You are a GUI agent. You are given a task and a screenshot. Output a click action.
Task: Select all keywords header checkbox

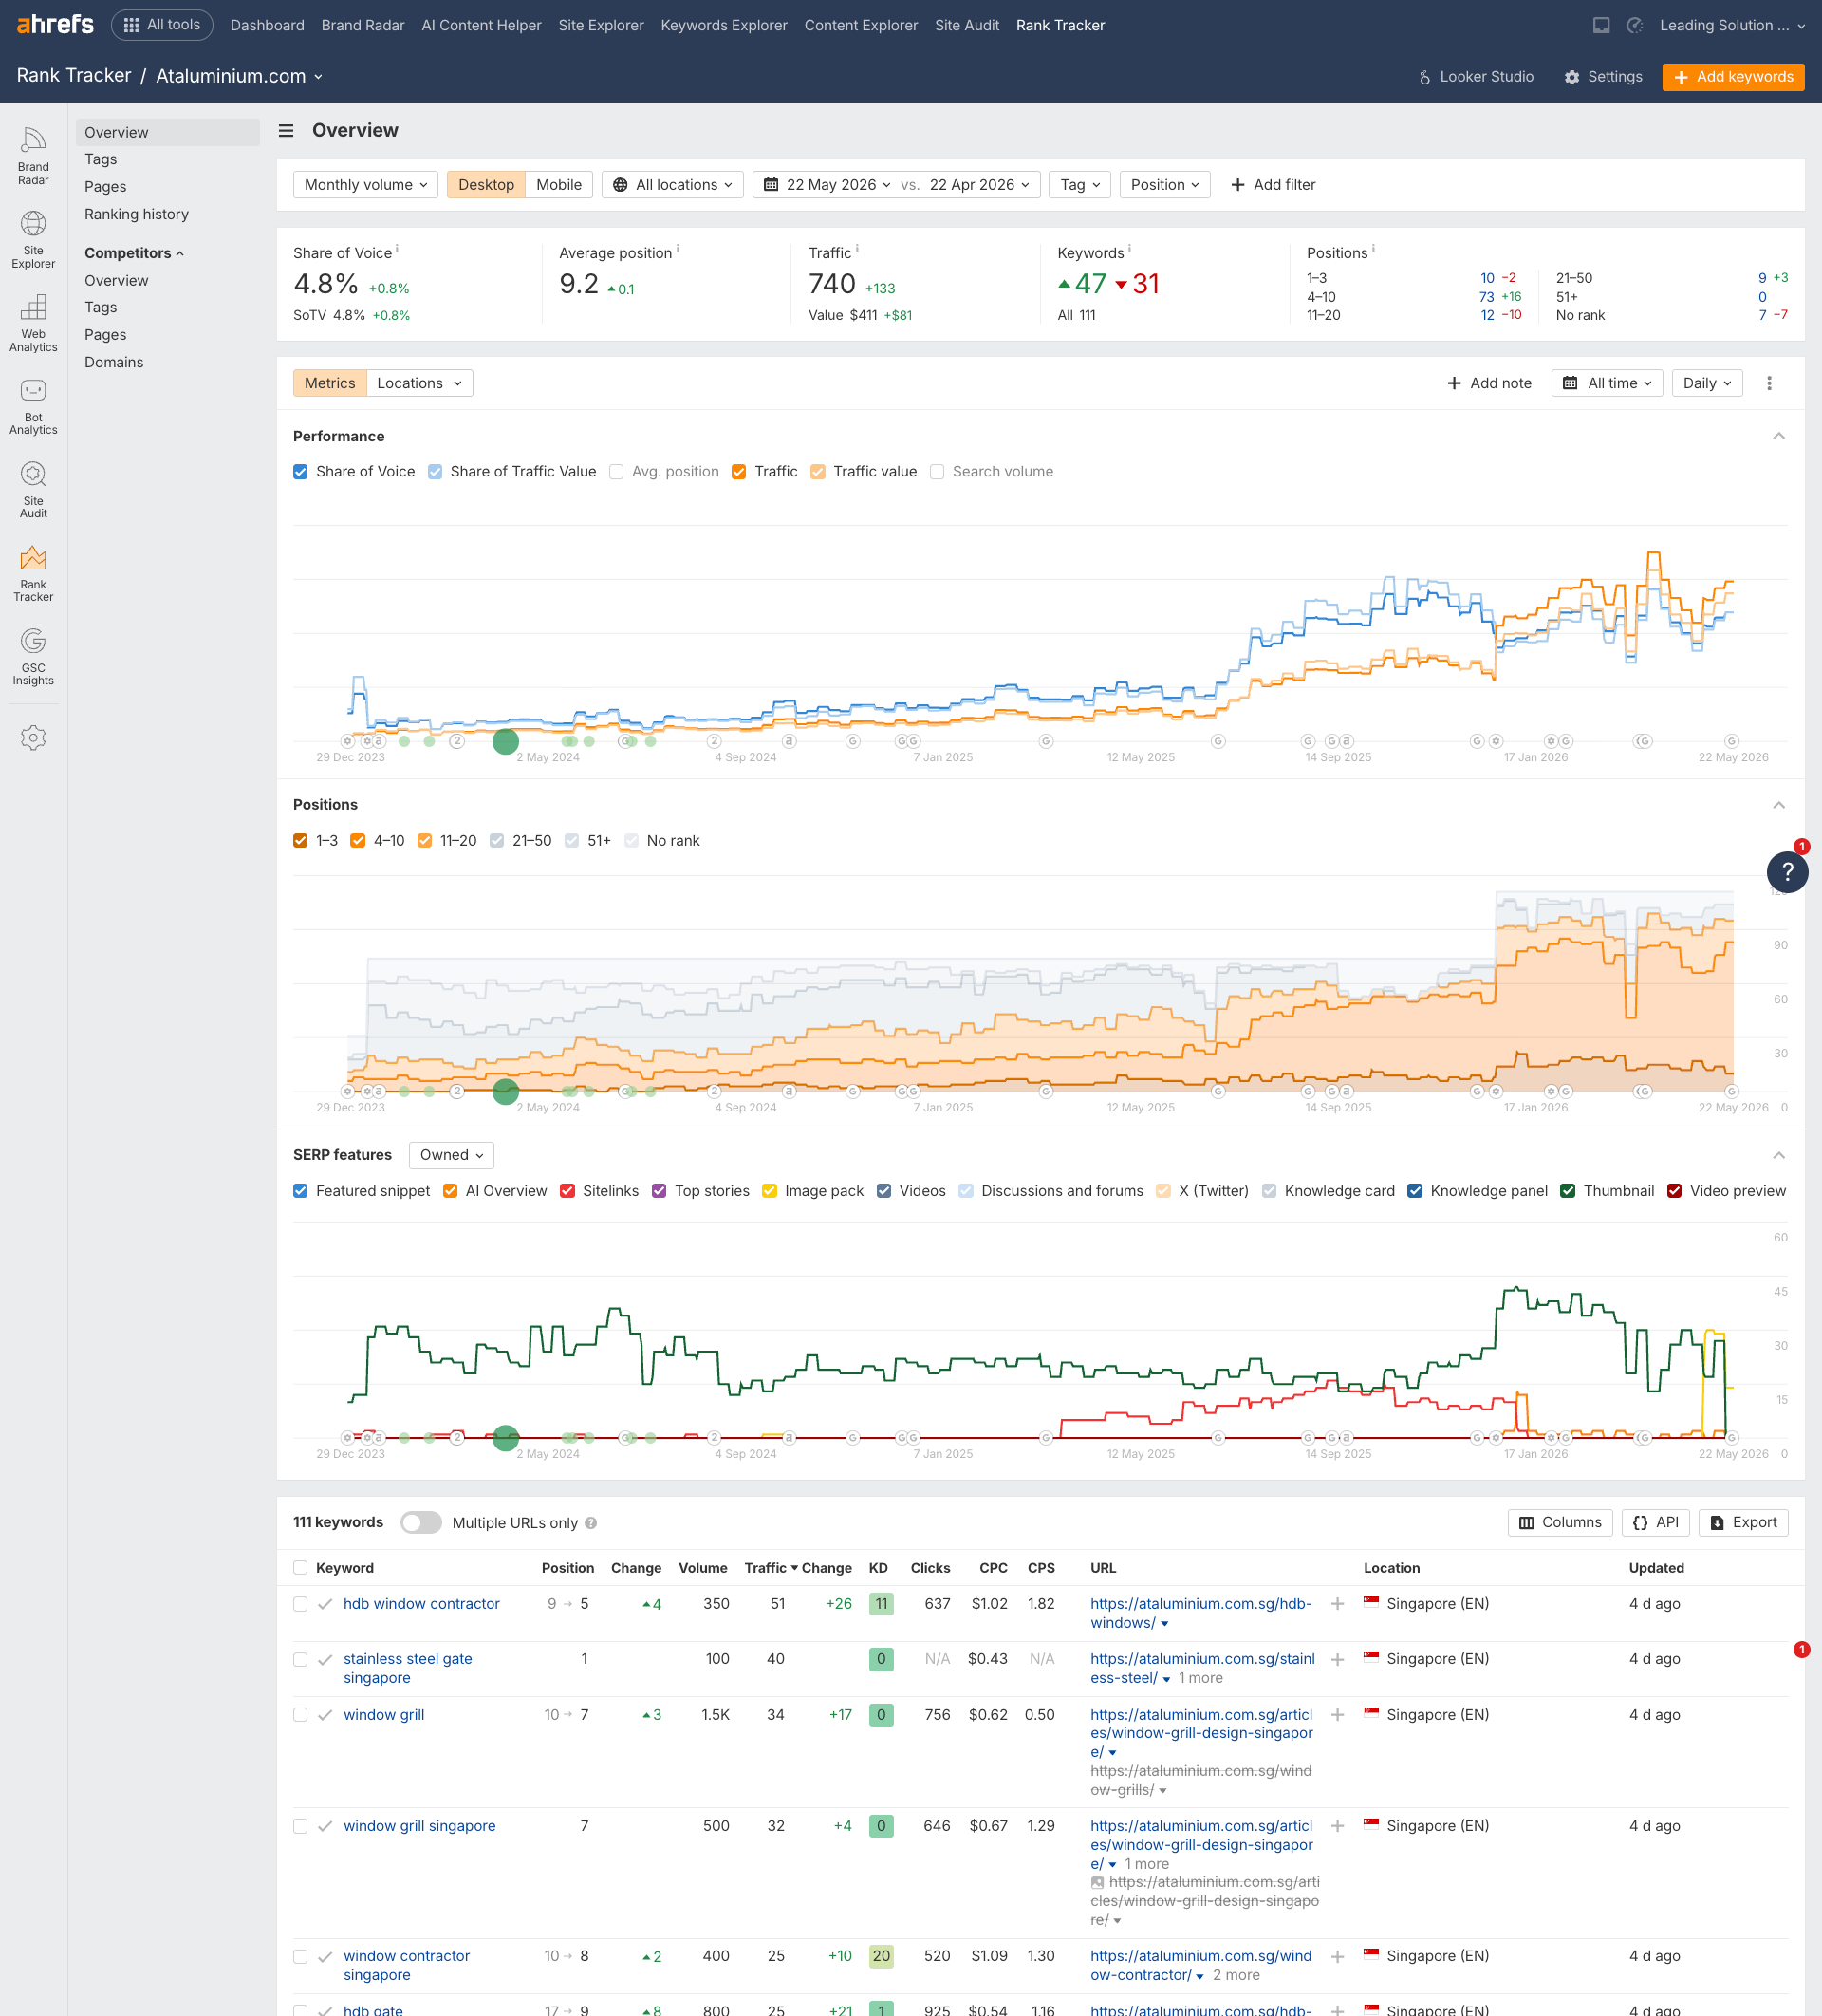point(300,1568)
